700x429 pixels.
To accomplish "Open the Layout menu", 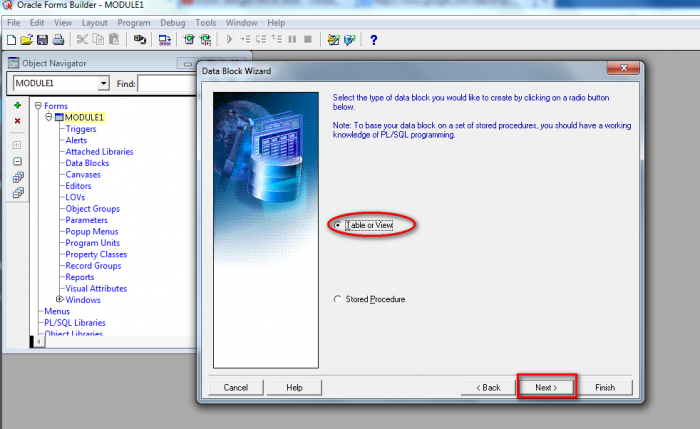I will (95, 23).
